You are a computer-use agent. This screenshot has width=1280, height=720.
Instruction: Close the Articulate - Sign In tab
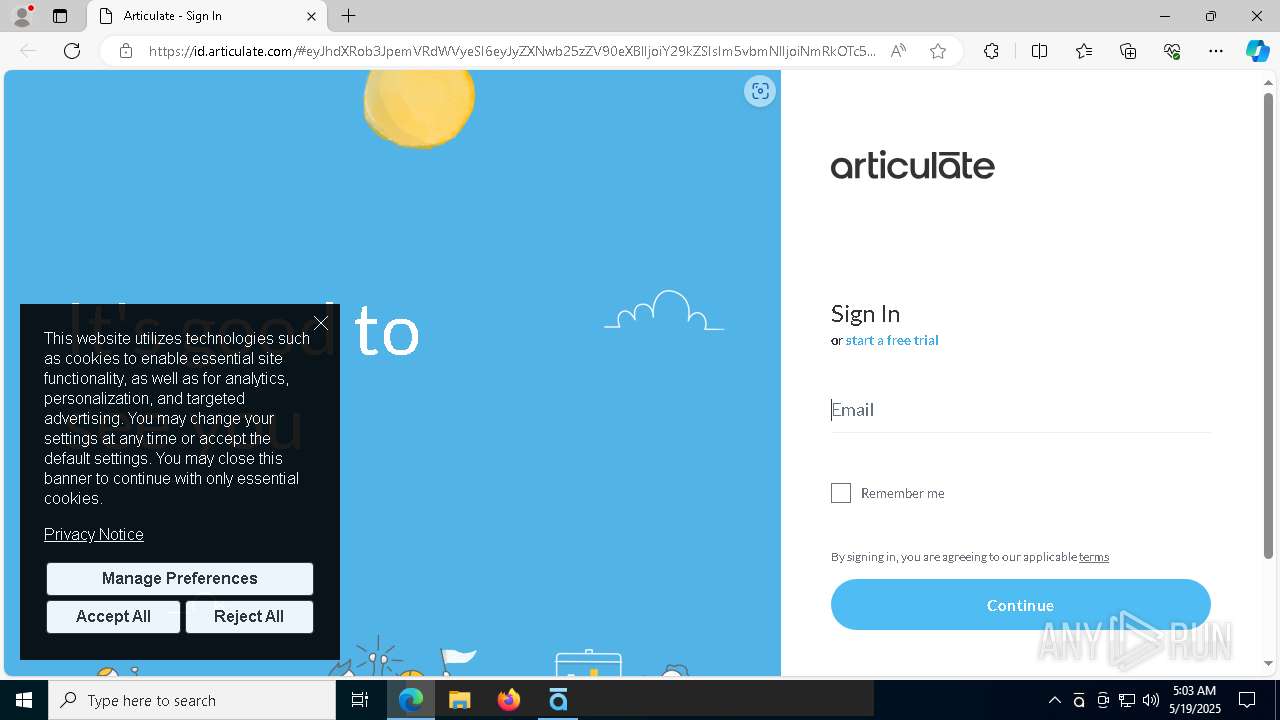[x=311, y=16]
